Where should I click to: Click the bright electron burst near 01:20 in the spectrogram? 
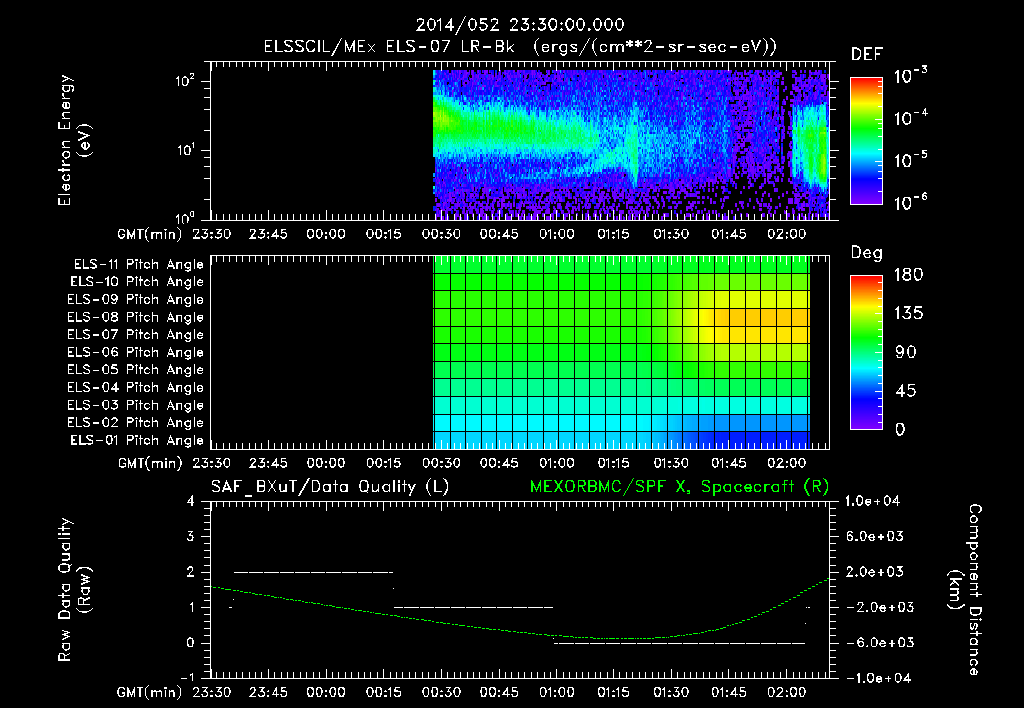point(633,144)
